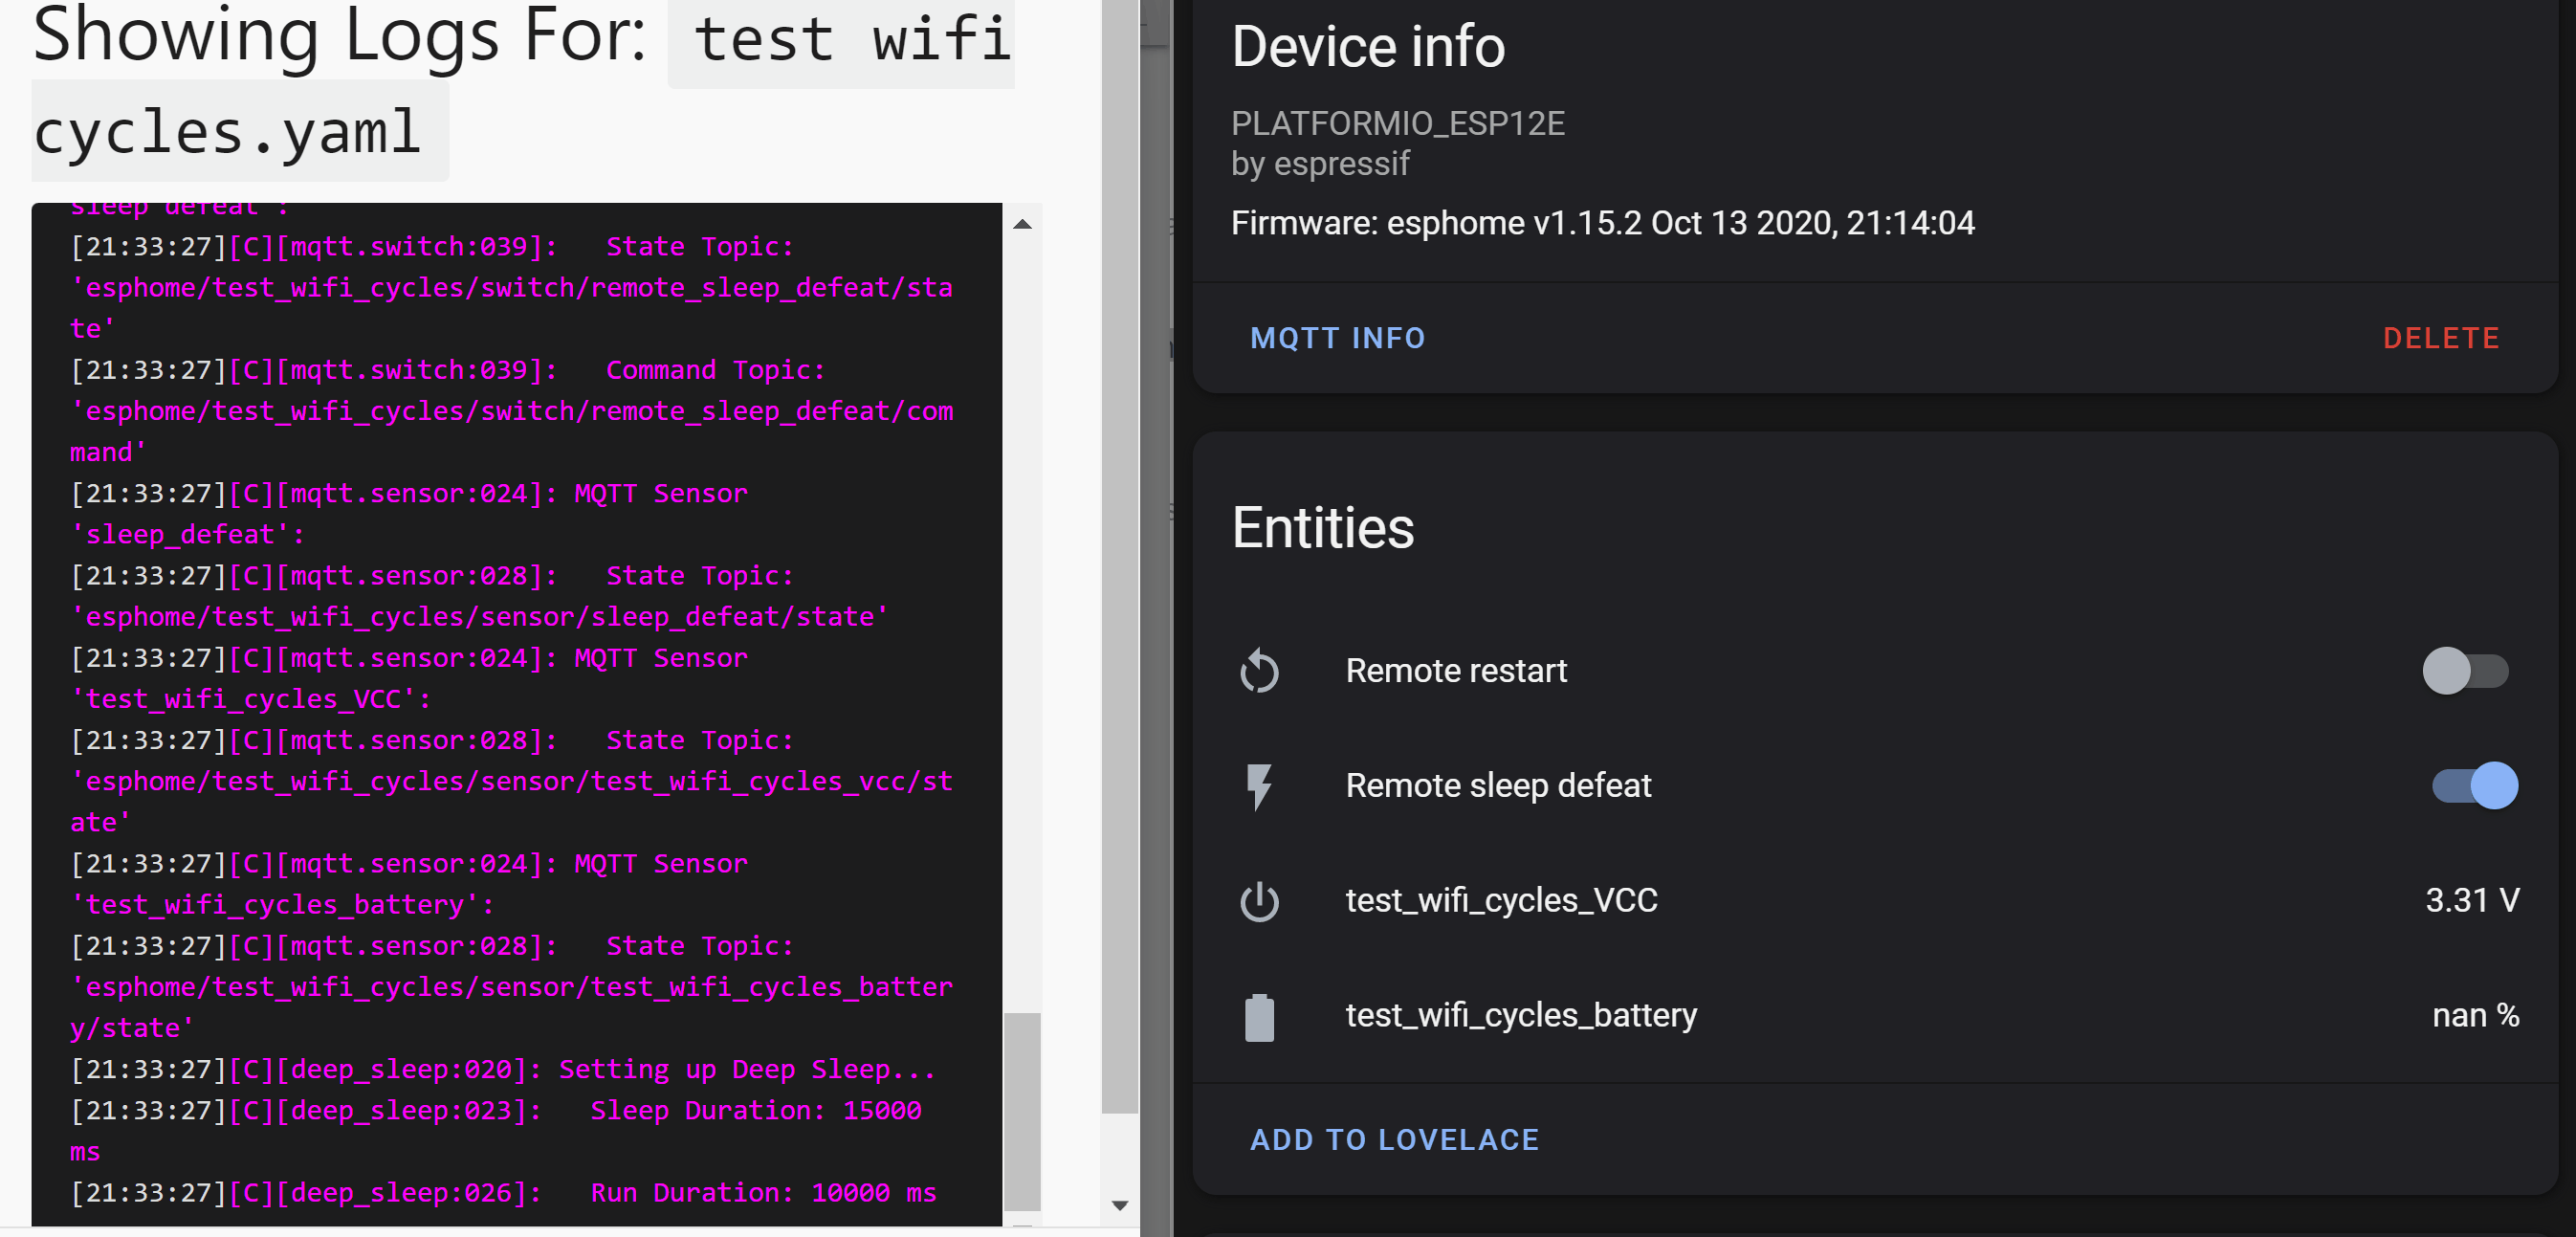
Task: Click the cycles.yaml filename in log title
Action: (227, 131)
